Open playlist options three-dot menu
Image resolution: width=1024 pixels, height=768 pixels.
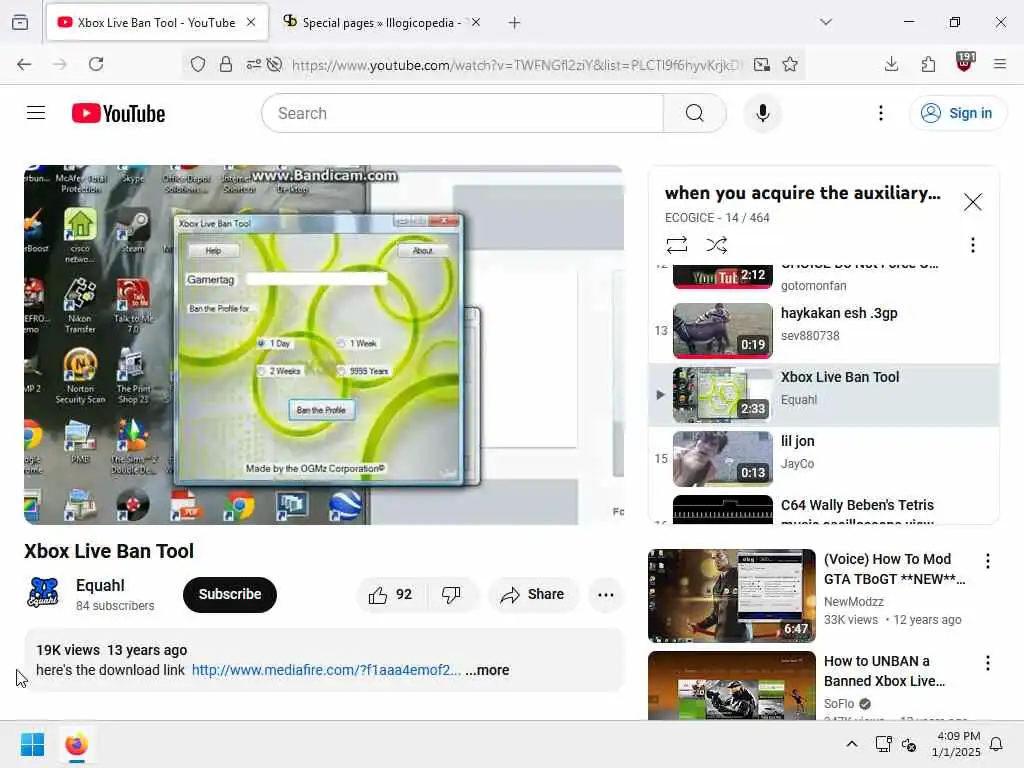(x=972, y=245)
